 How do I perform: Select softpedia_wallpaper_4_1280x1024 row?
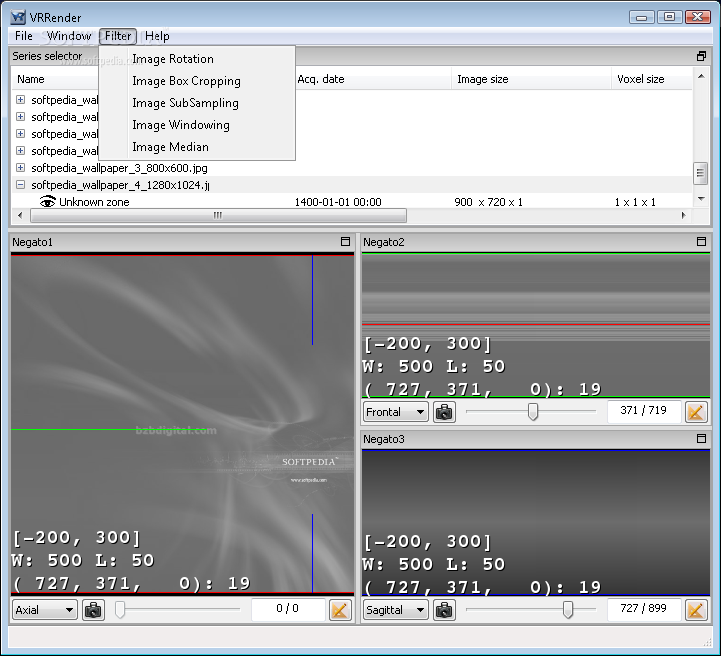coord(351,185)
